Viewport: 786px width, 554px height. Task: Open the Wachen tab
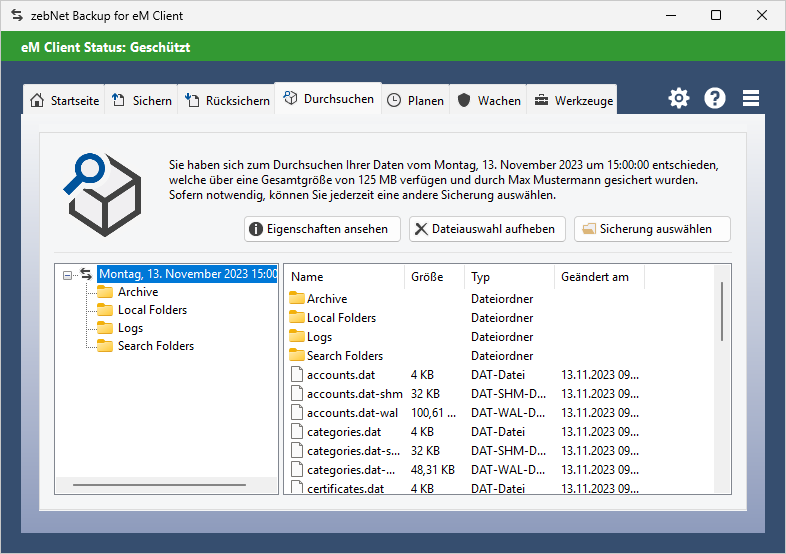click(x=489, y=100)
